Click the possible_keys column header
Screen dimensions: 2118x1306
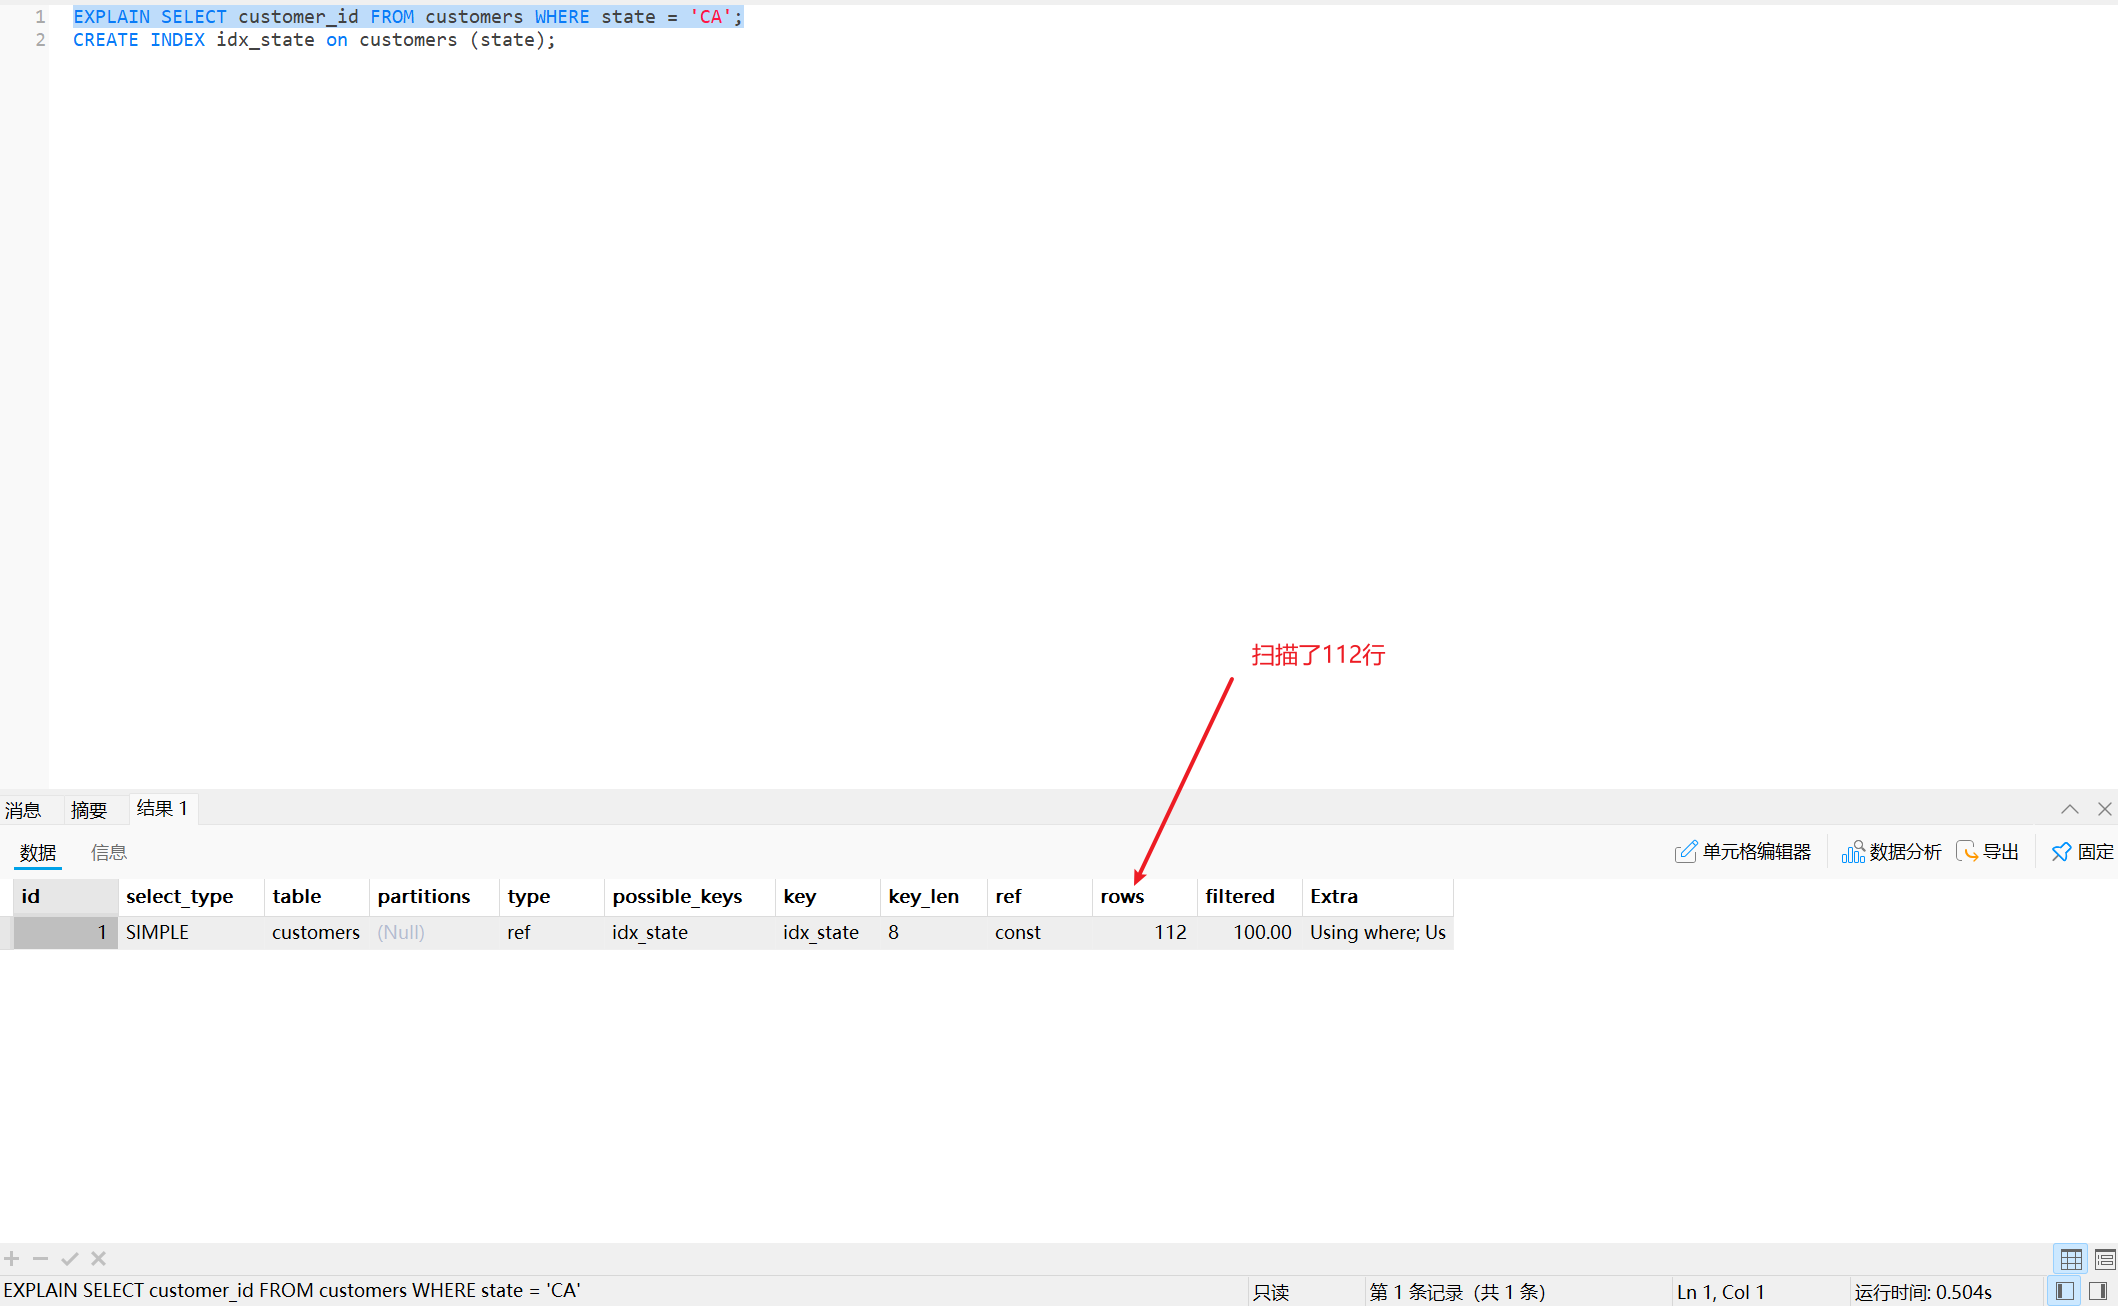click(690, 897)
